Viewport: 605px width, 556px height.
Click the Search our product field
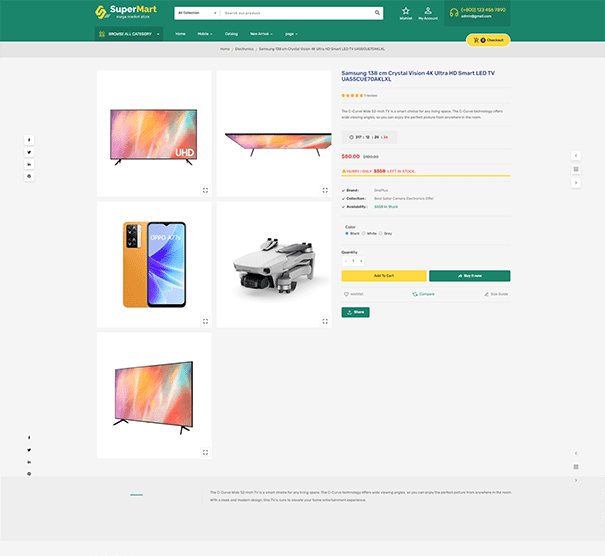297,13
